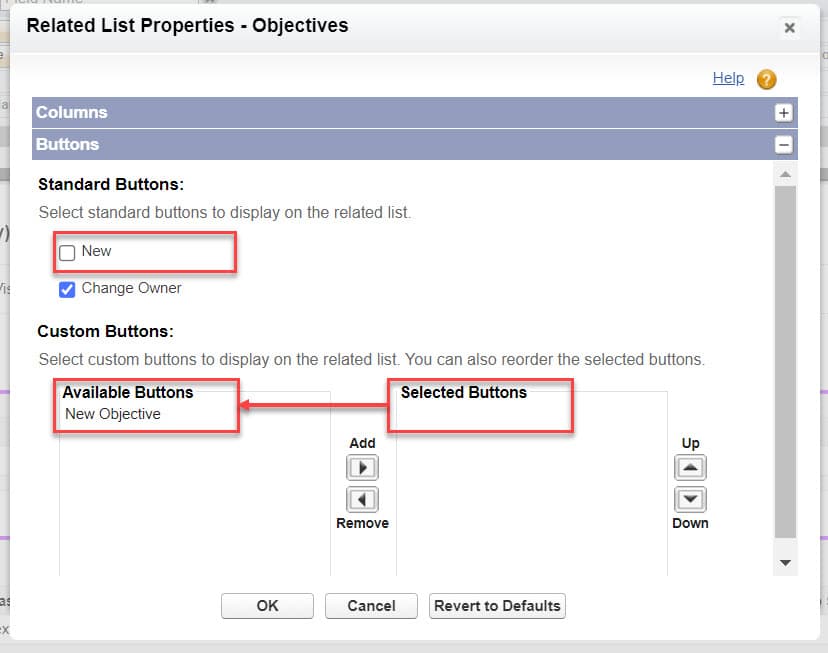828x653 pixels.
Task: Close the Related List Properties dialog
Action: coord(789,28)
